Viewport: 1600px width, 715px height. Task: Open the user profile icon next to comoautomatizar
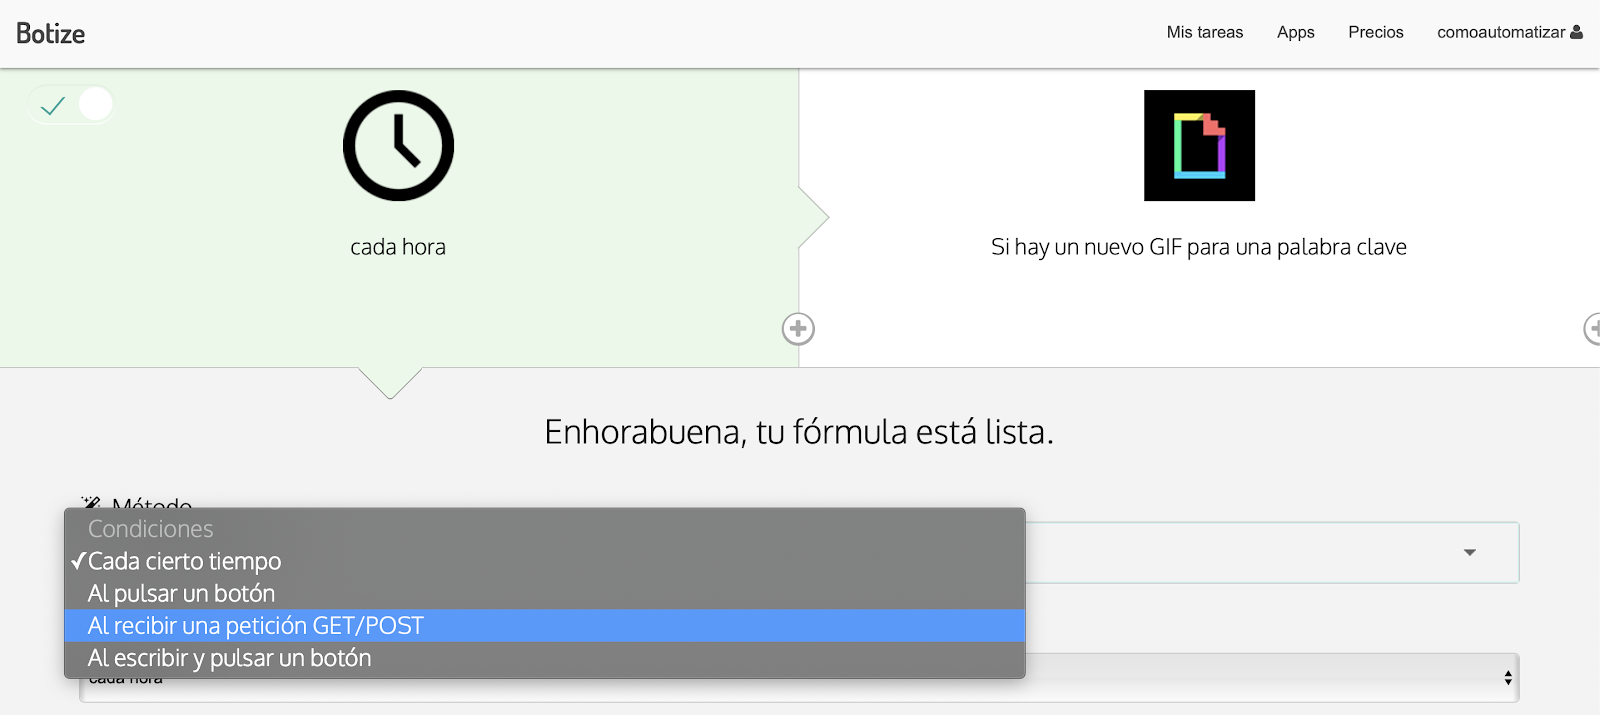pyautogui.click(x=1577, y=32)
